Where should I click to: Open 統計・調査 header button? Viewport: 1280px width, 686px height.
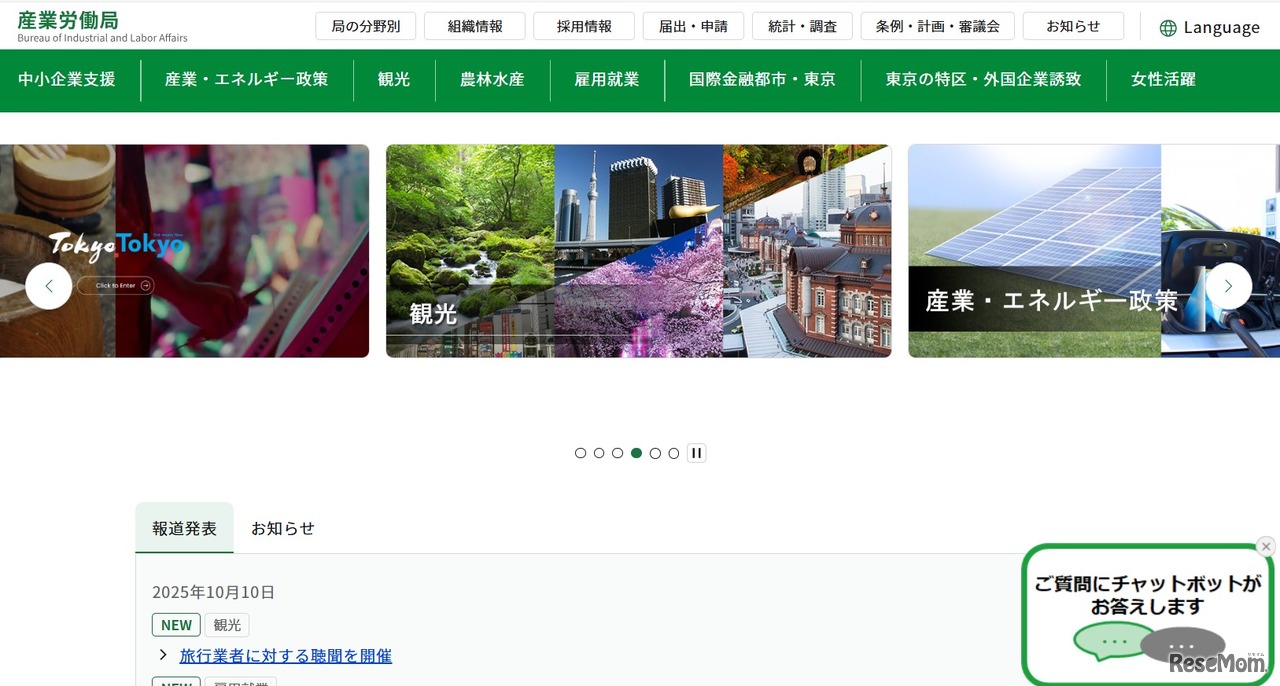[x=802, y=26]
